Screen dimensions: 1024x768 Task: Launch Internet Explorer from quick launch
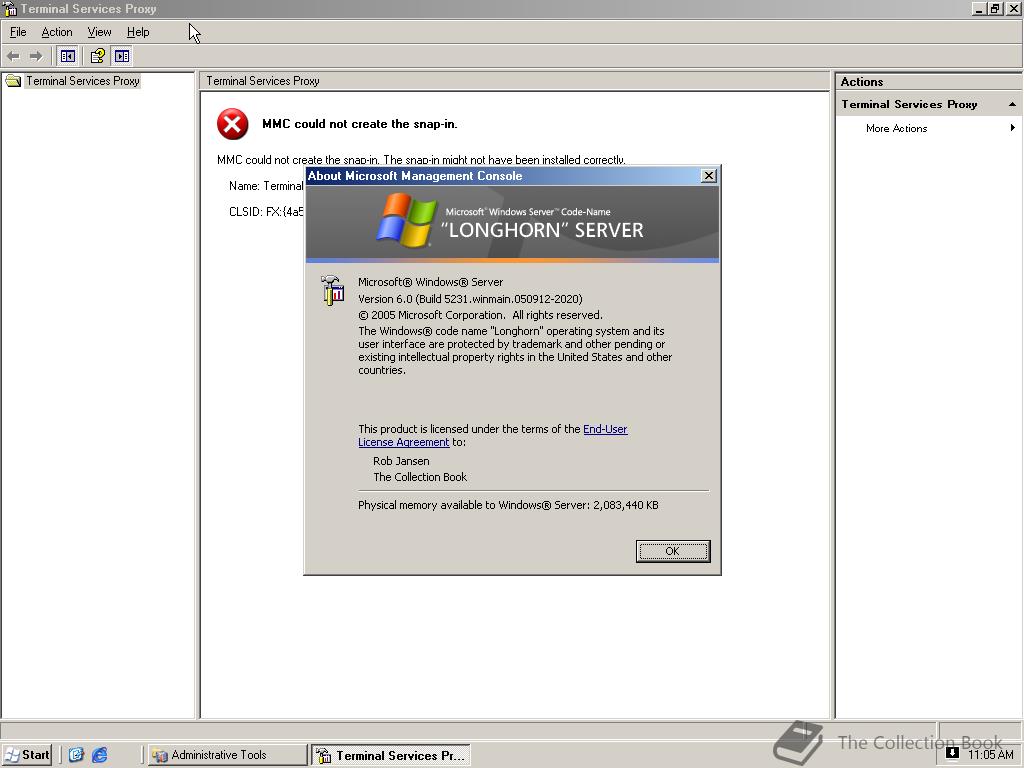pos(100,755)
